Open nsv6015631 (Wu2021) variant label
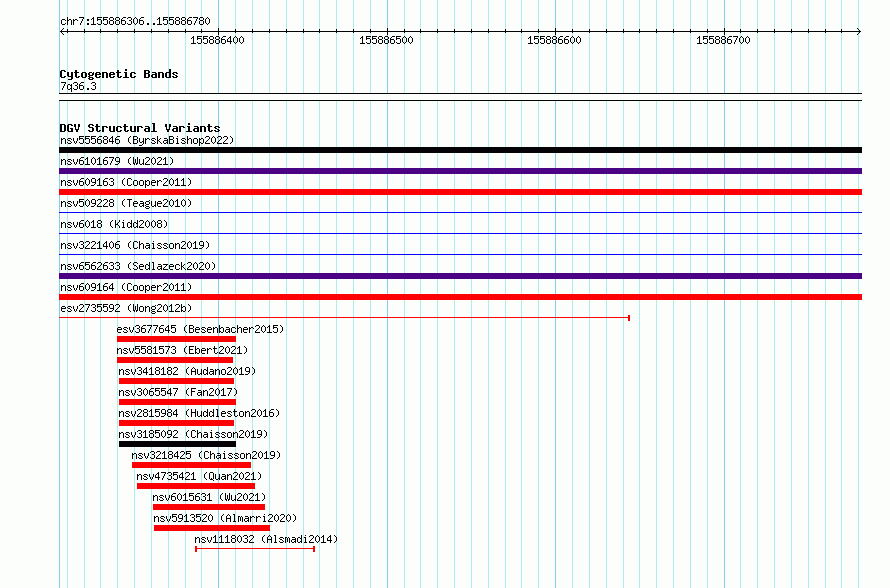 (209, 497)
